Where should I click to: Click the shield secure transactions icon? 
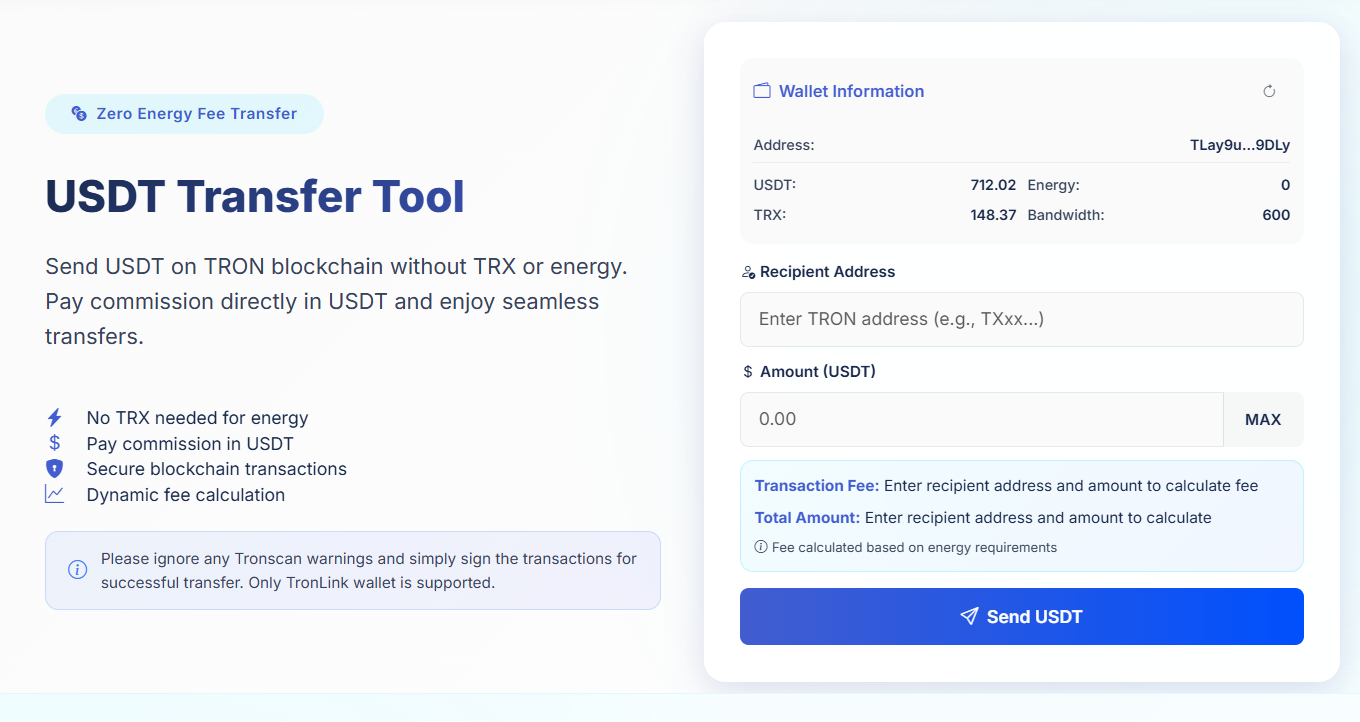click(x=55, y=469)
